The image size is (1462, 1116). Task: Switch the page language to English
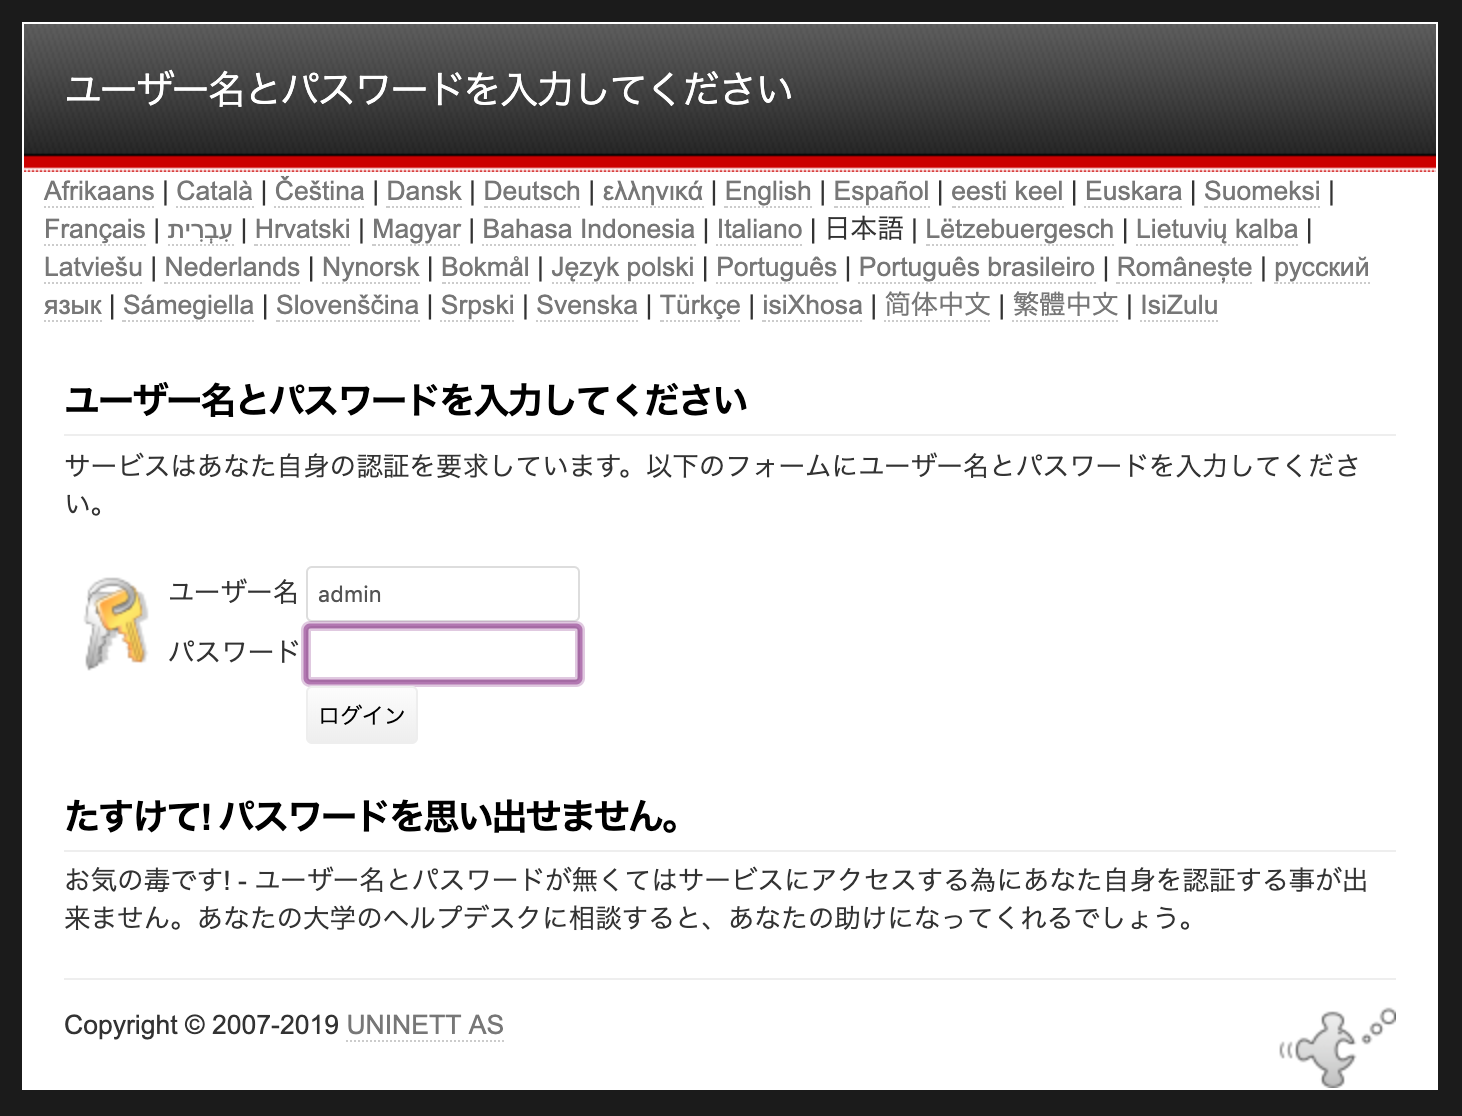766,190
